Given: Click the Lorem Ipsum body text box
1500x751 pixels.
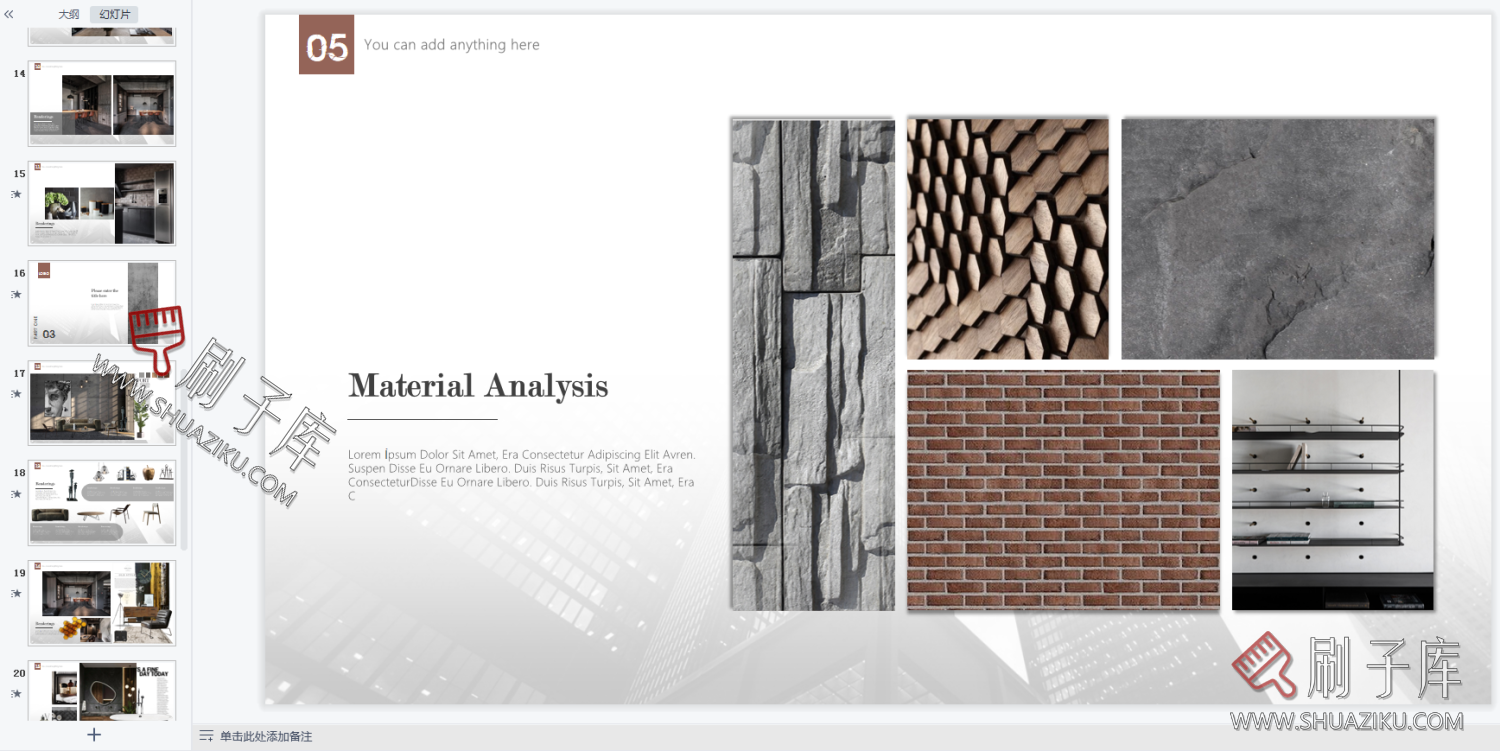Looking at the screenshot, I should tap(521, 474).
